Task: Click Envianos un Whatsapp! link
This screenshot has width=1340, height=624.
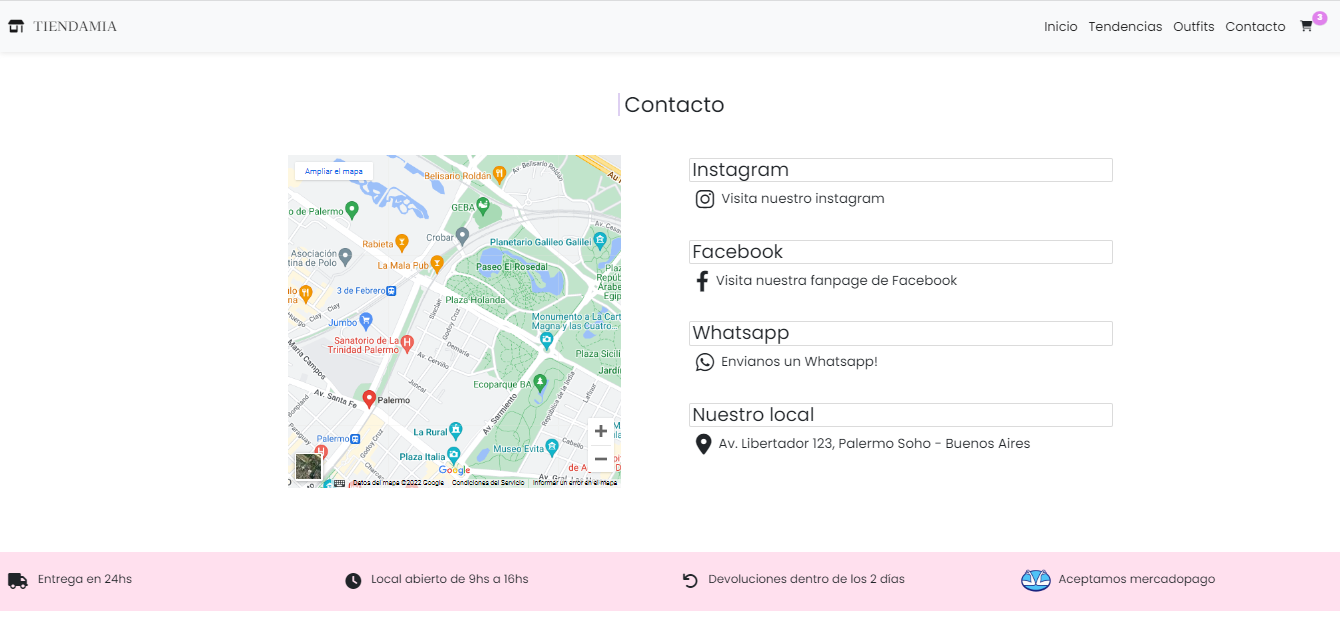Action: 799,362
